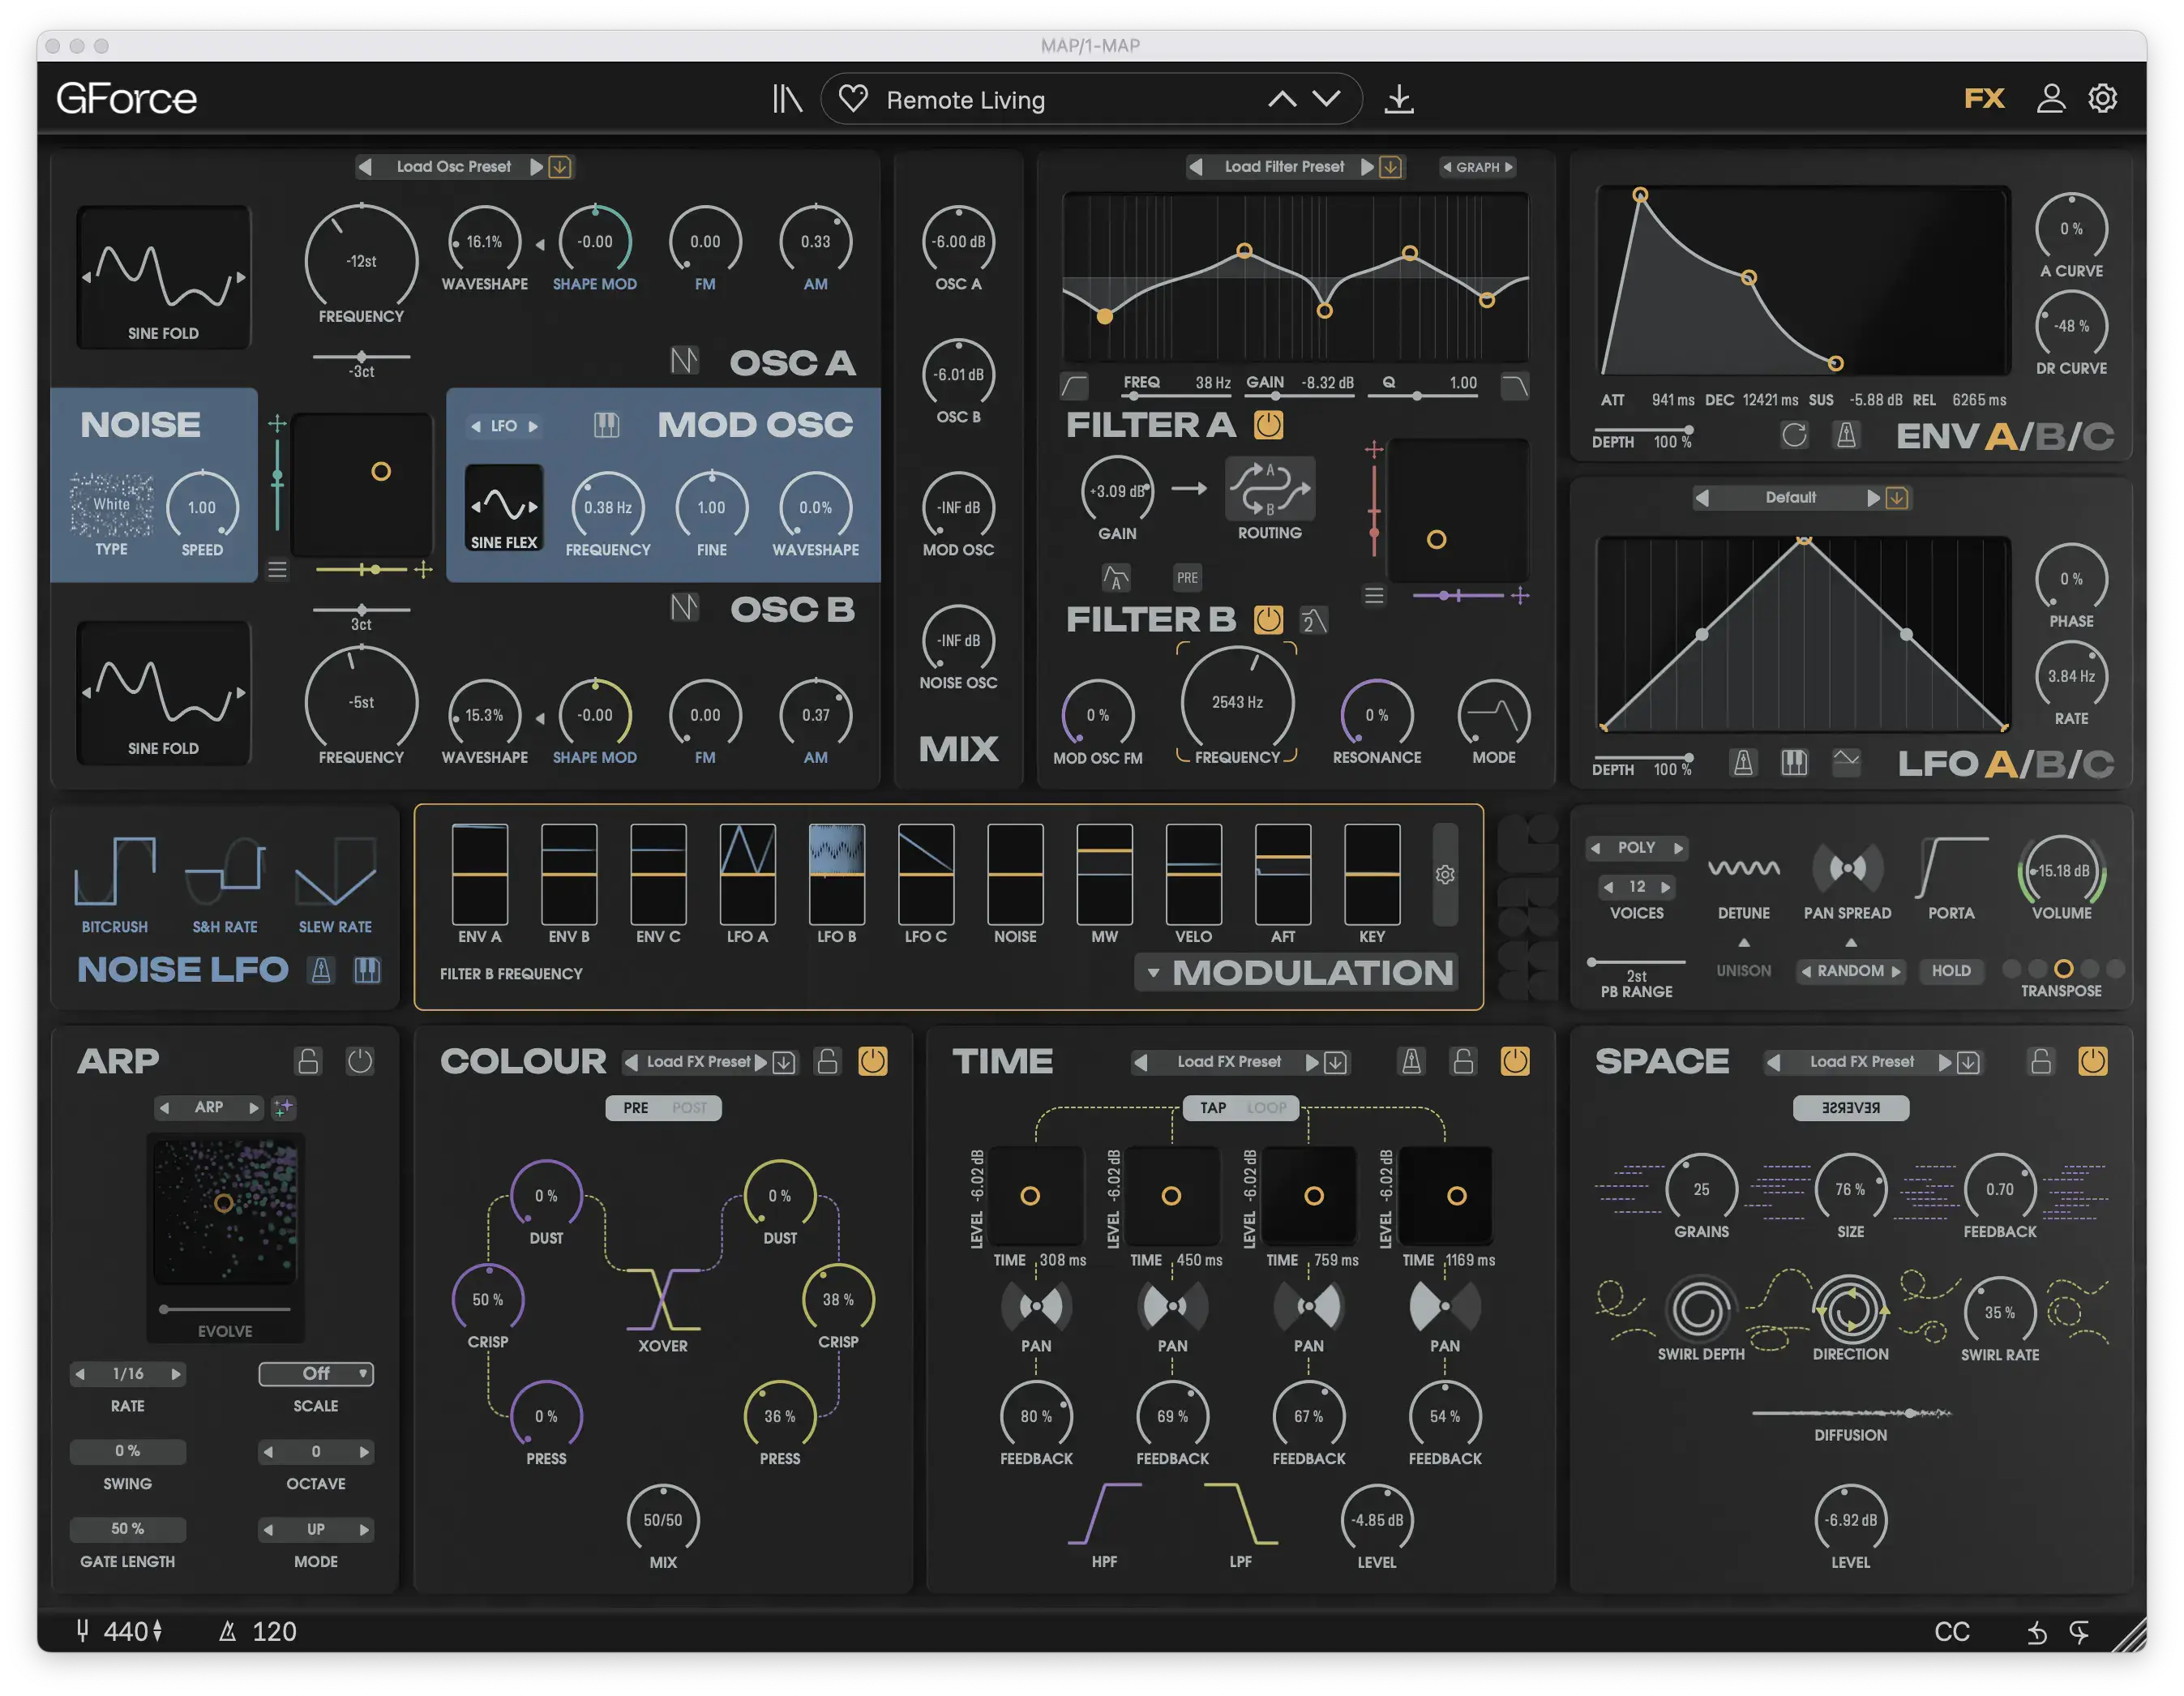The image size is (2184, 1696).
Task: Click the ENV loop circular arrow icon
Action: coord(1794,435)
